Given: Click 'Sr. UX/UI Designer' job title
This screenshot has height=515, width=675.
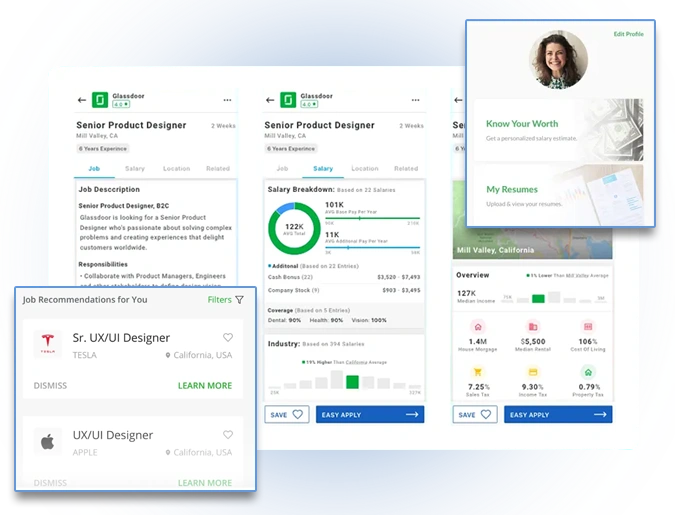Looking at the screenshot, I should (x=121, y=338).
